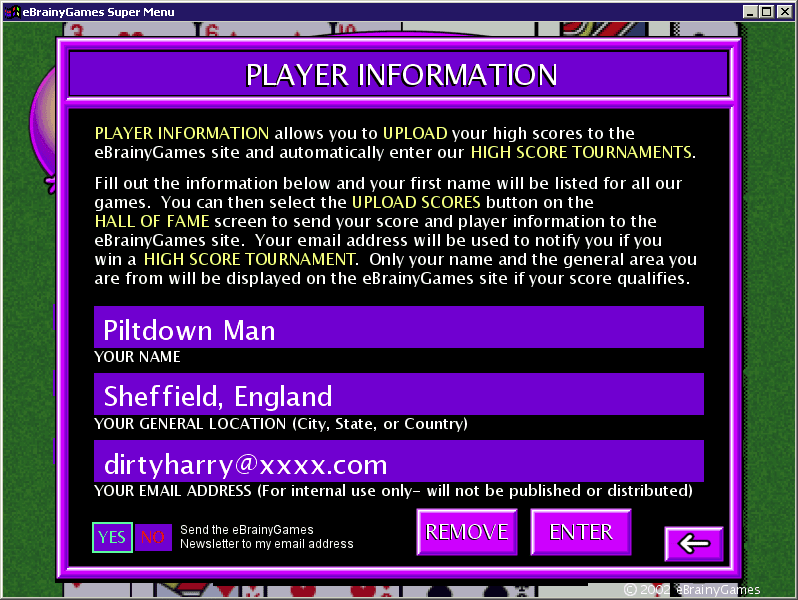
Task: Click 'HALL OF FAME' highlighted text
Action: [x=152, y=221]
